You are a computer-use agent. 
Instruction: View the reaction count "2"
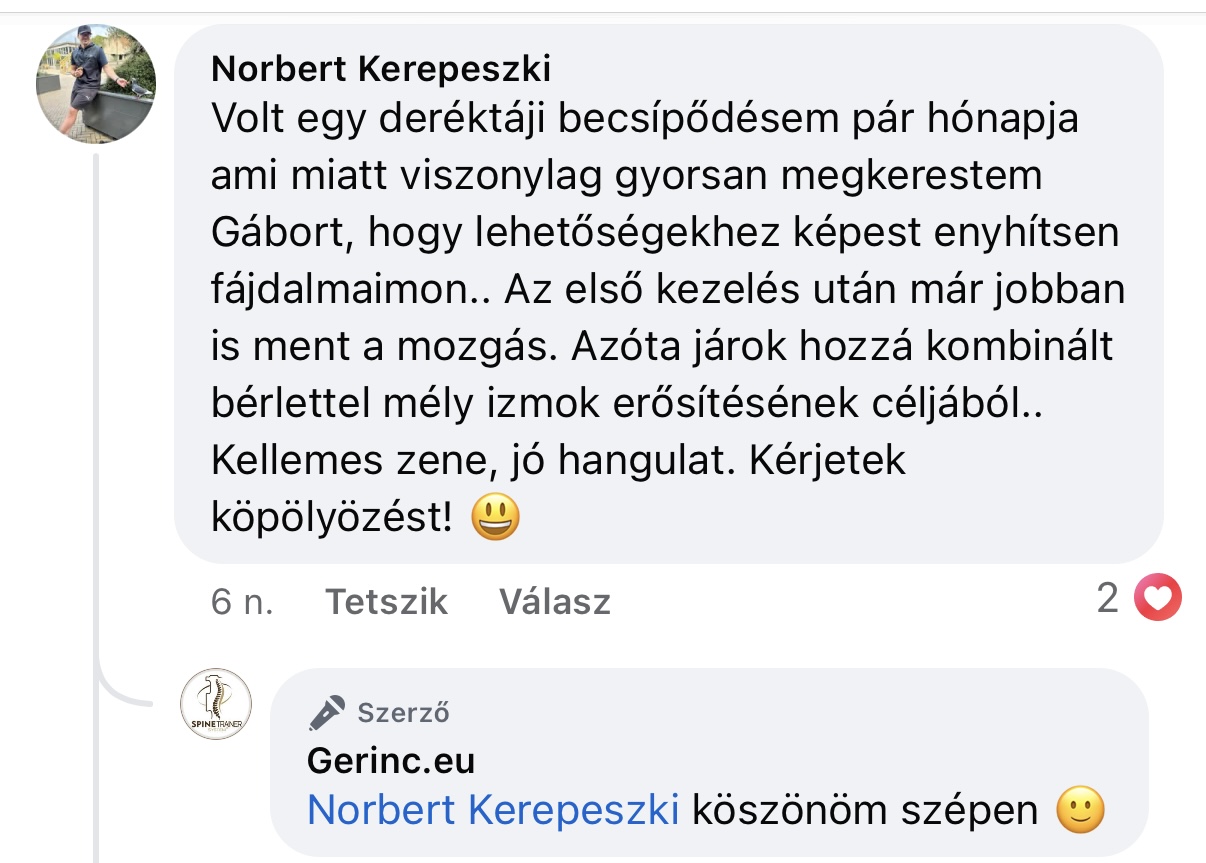(1107, 599)
